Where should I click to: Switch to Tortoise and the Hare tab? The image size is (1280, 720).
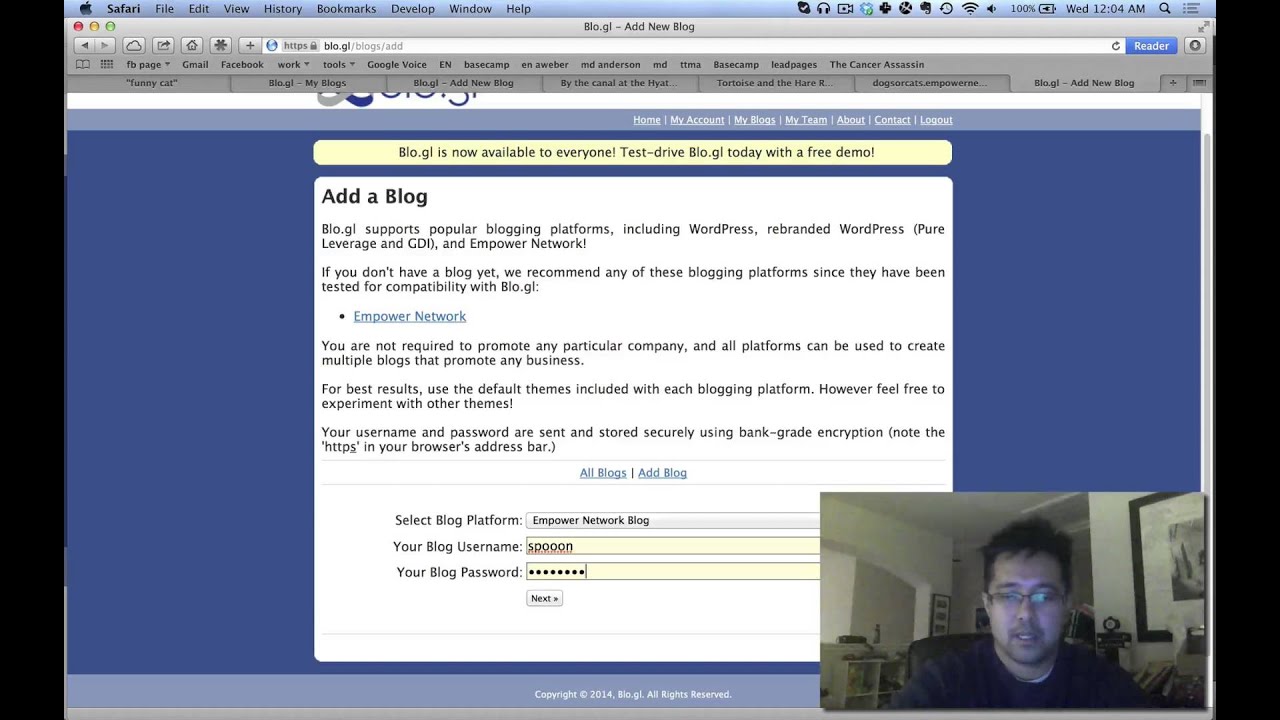774,83
